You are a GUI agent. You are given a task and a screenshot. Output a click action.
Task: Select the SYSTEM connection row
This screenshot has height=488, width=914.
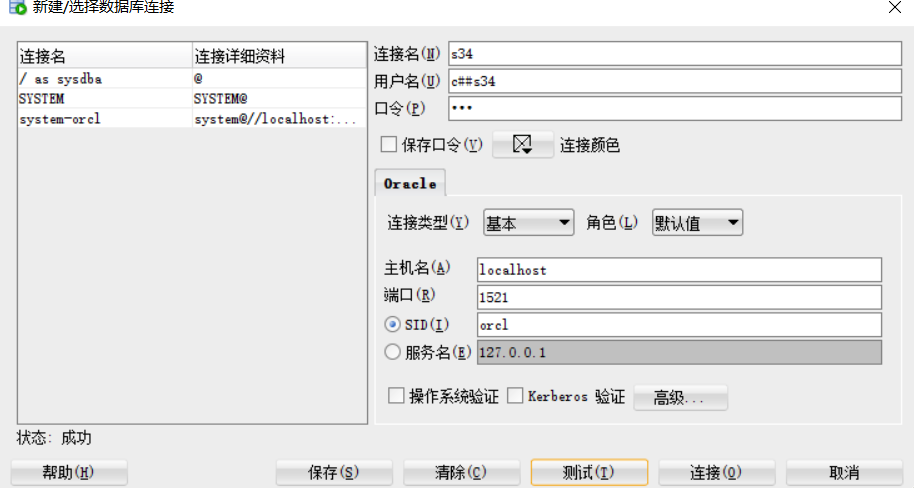pos(192,99)
